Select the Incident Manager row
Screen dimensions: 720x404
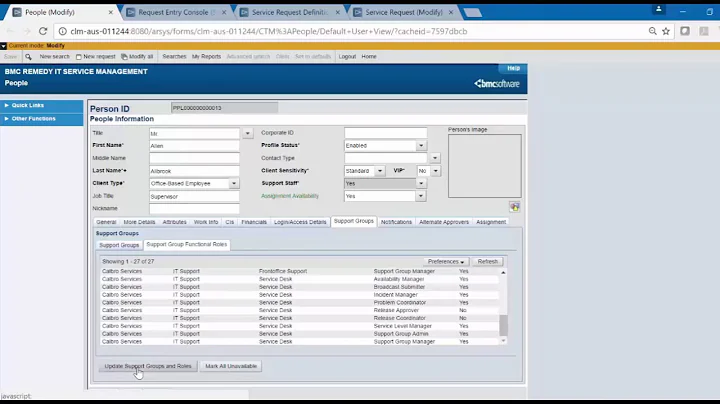pos(299,295)
